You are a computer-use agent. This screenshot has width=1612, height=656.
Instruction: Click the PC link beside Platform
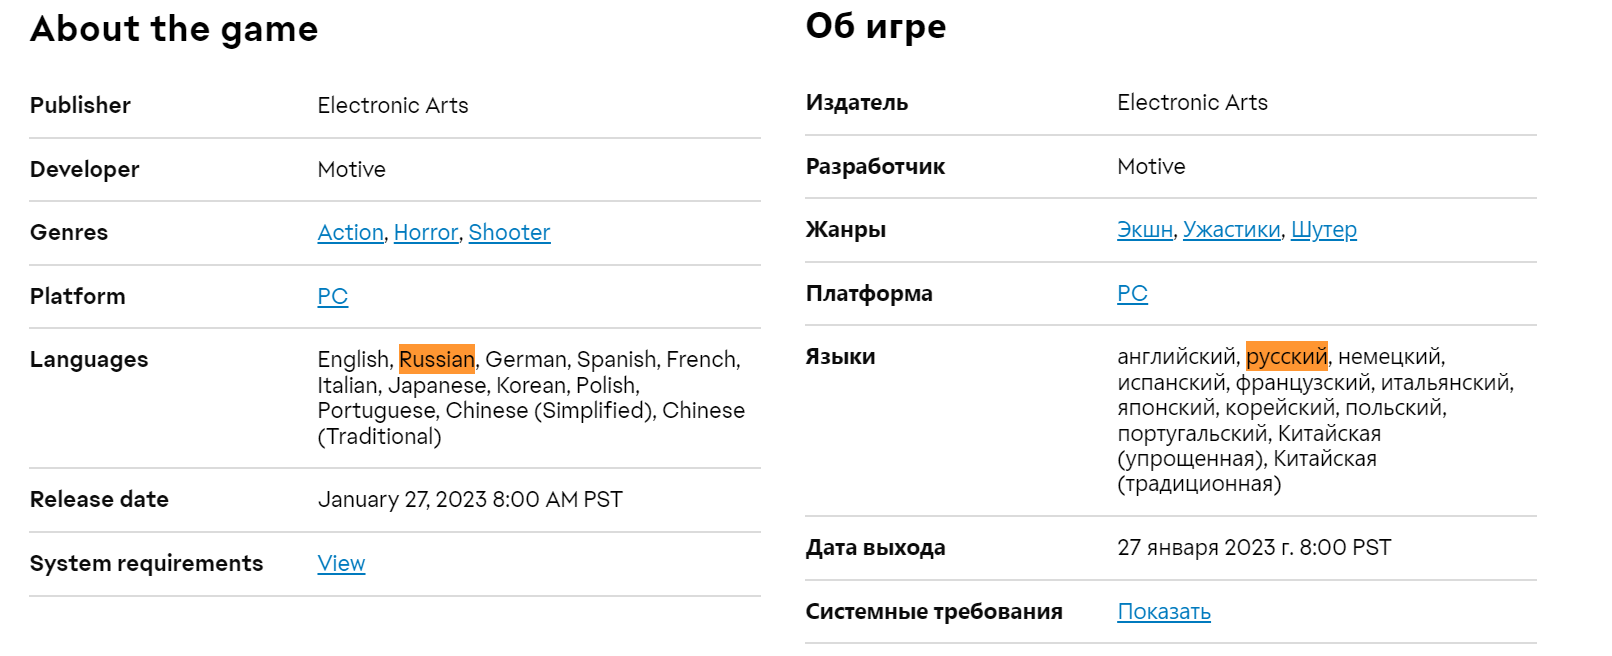[332, 297]
